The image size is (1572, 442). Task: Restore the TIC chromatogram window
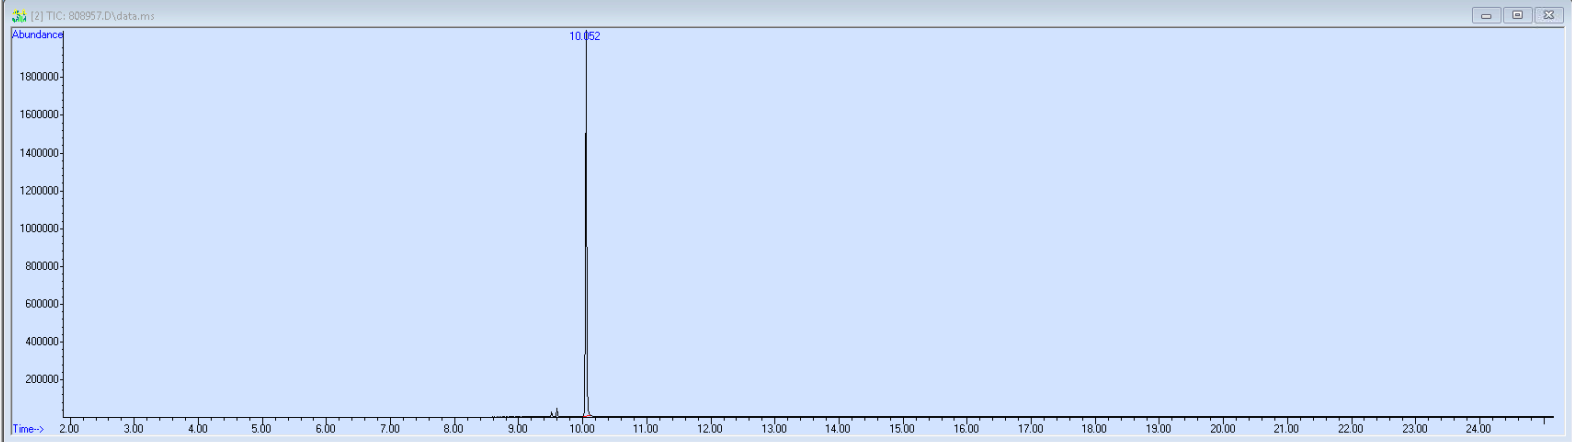(1517, 15)
